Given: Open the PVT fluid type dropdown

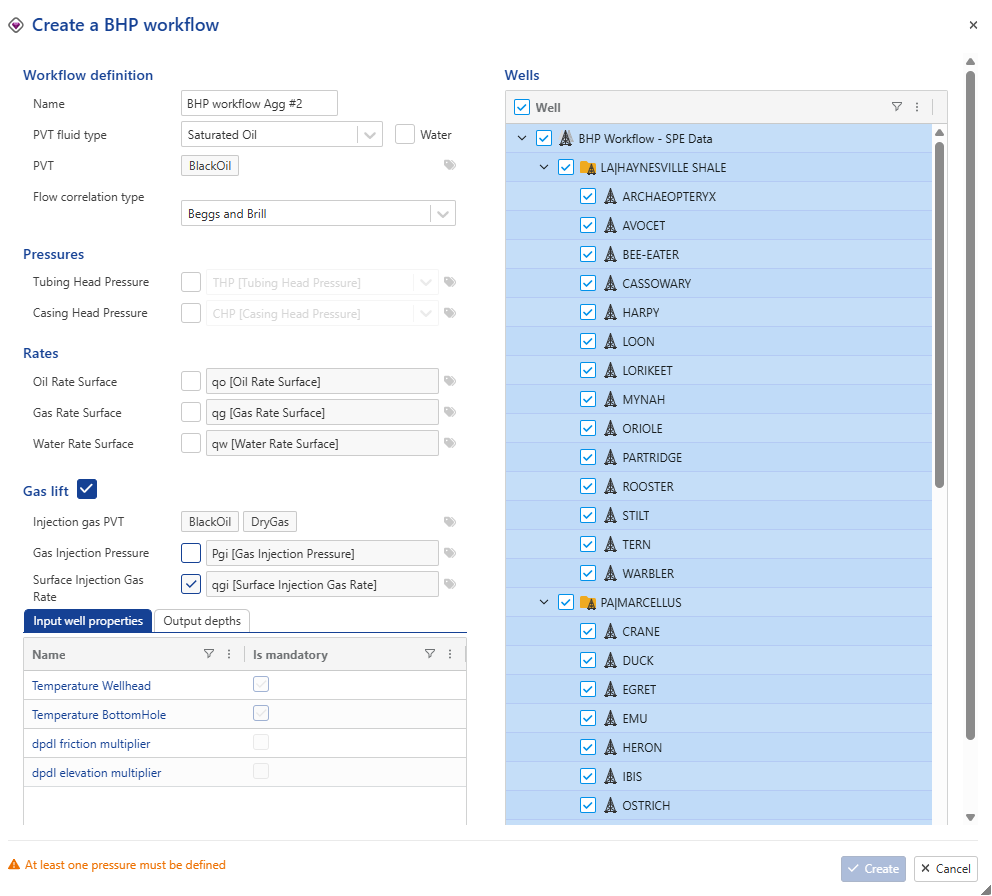Looking at the screenshot, I should 370,134.
